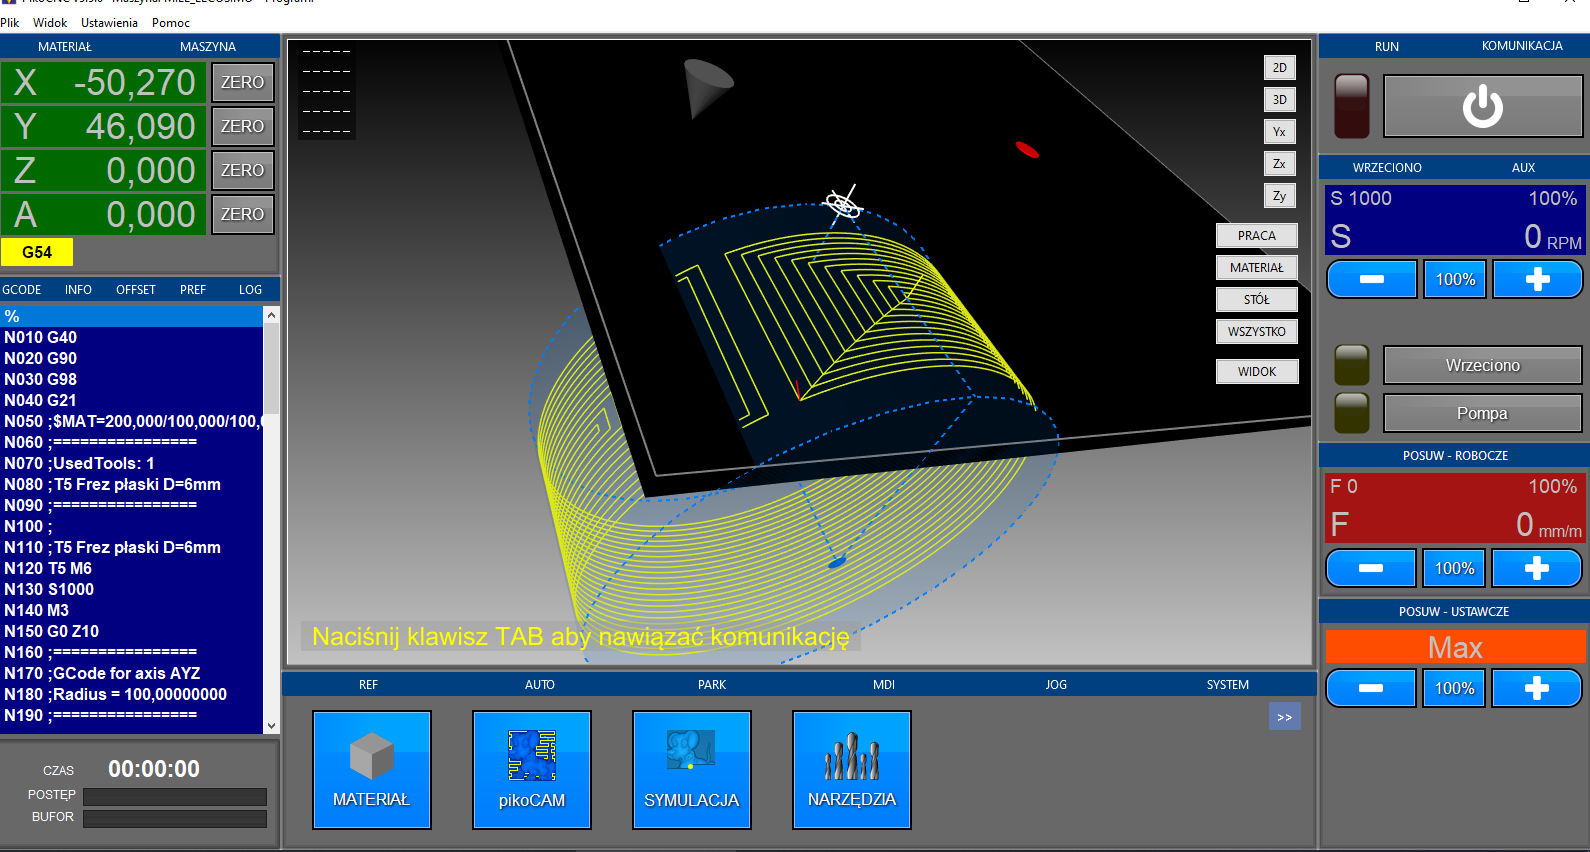Select the Zx plane view
This screenshot has height=852, width=1590.
1280,164
